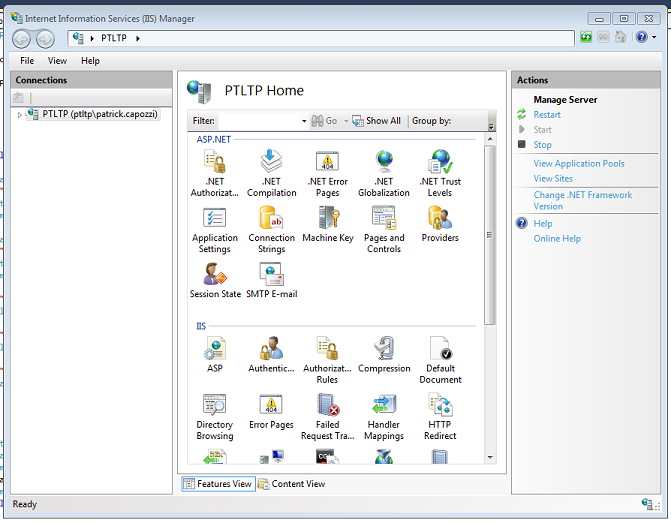671x523 pixels.
Task: Click Restart in Actions pane
Action: click(x=546, y=115)
